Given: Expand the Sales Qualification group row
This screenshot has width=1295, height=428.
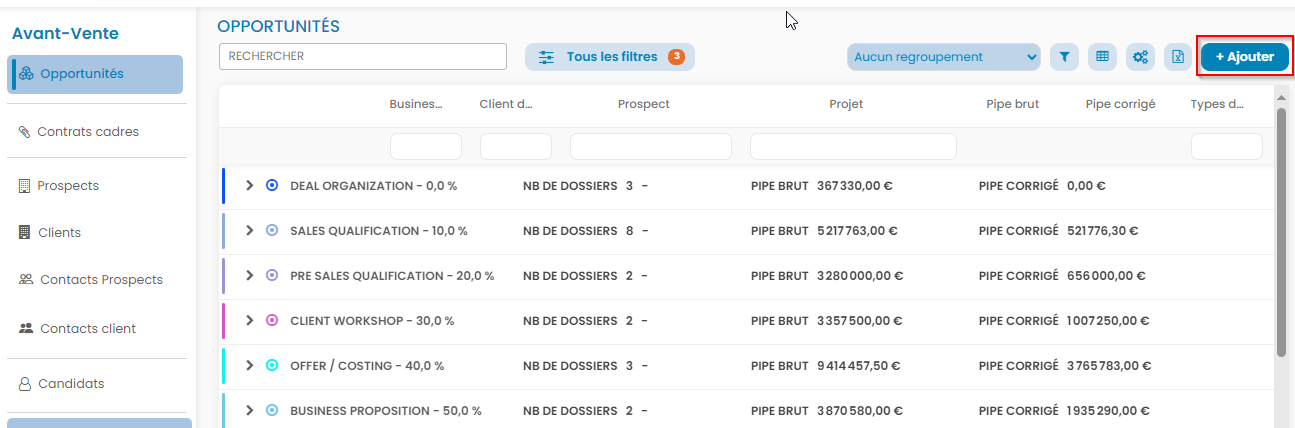Looking at the screenshot, I should [250, 231].
